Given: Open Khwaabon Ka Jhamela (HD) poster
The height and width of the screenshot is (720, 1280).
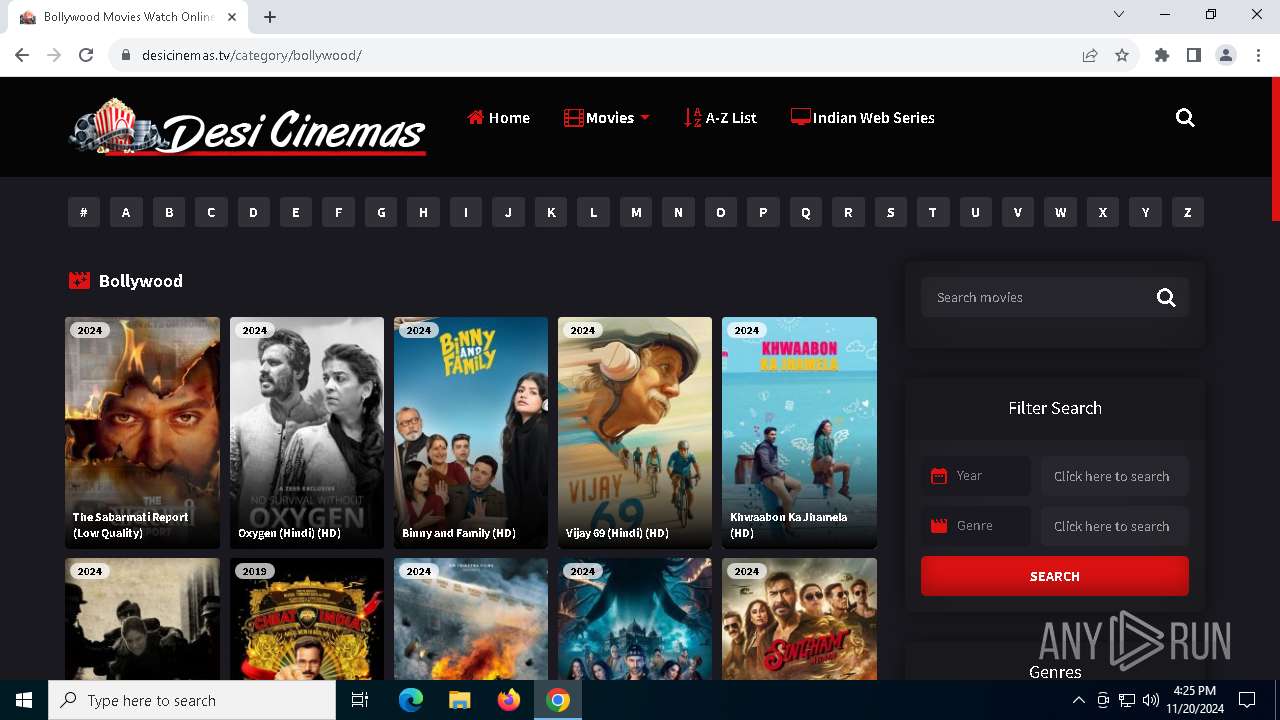Looking at the screenshot, I should coord(799,433).
